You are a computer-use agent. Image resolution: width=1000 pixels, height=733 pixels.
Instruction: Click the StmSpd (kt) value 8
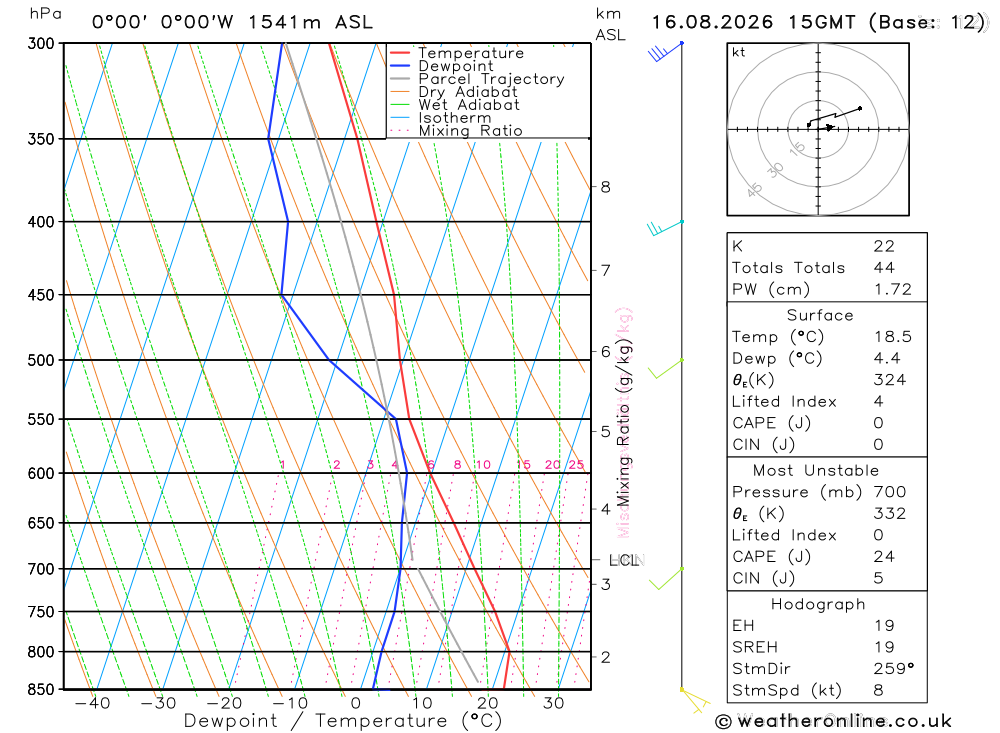[878, 690]
